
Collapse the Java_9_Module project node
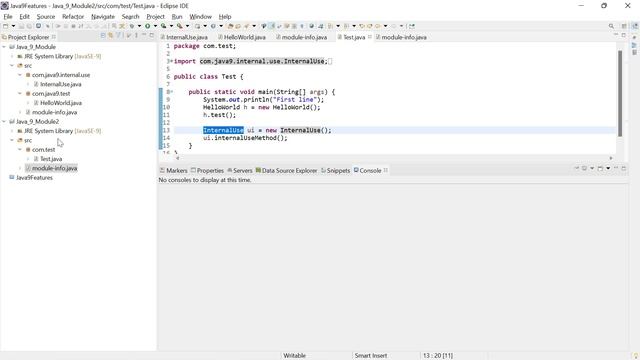(x=4, y=47)
